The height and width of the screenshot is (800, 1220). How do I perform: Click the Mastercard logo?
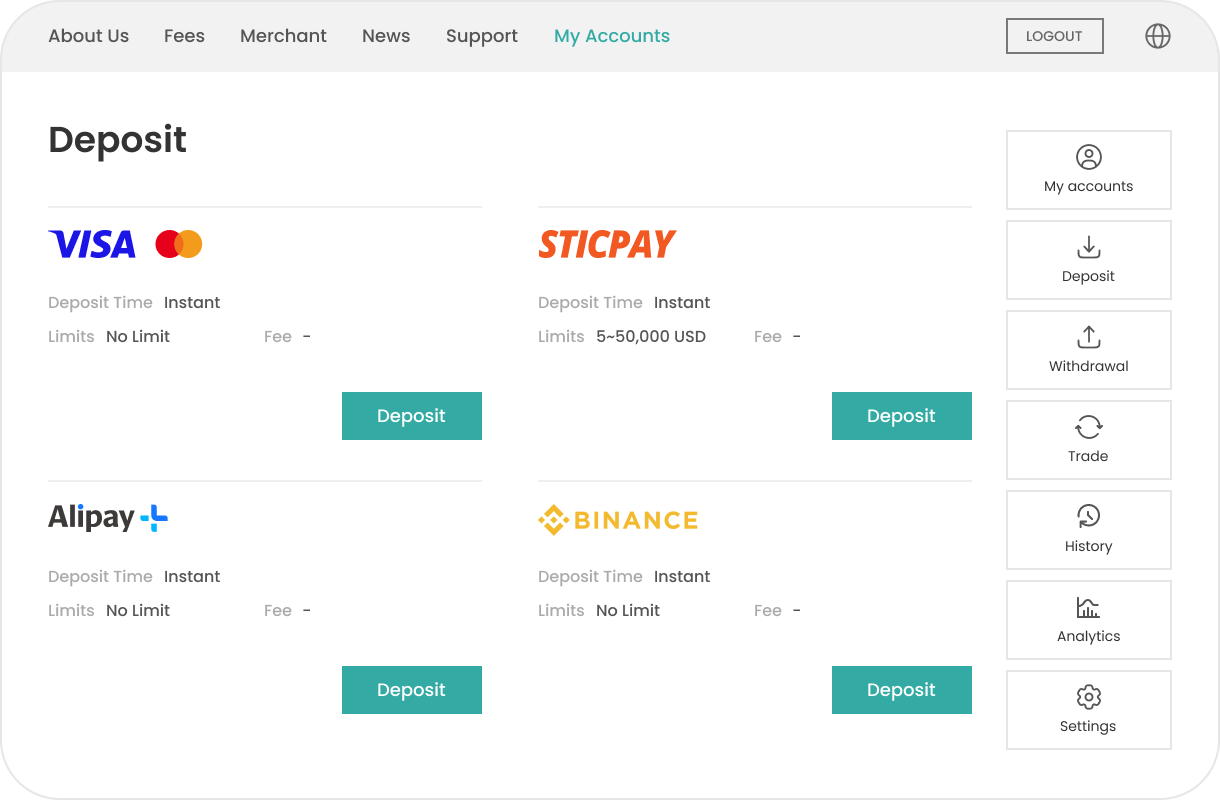point(179,244)
